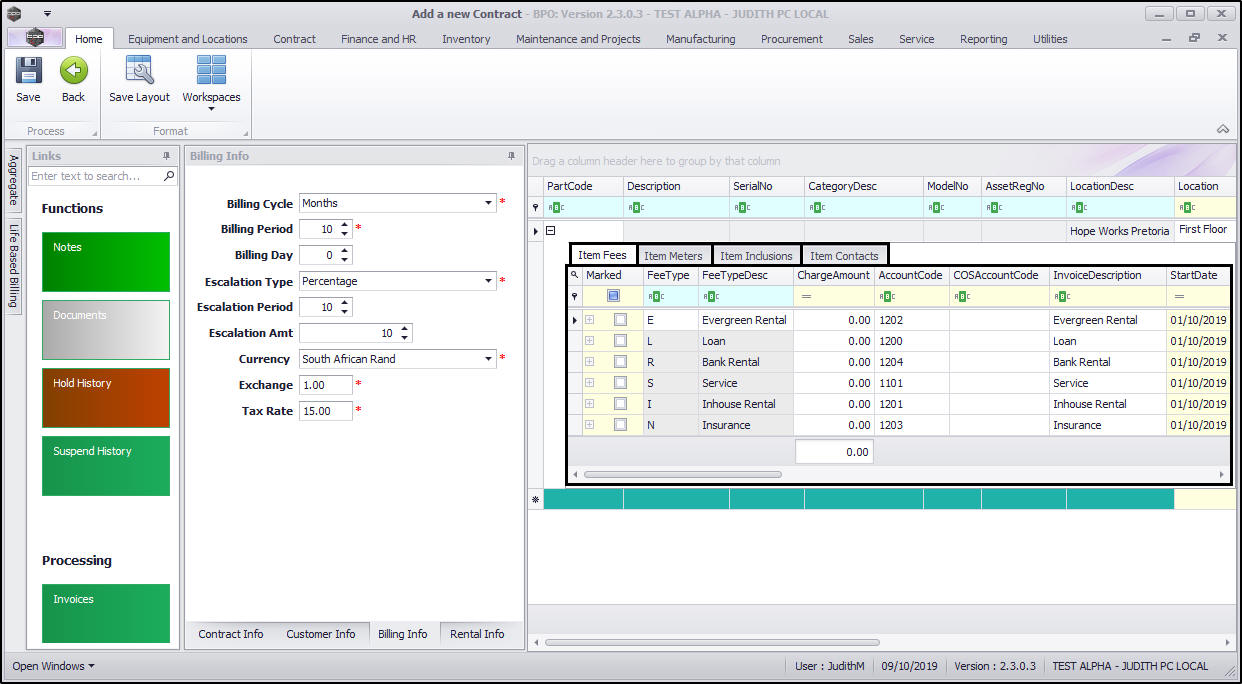Tick the Marked checkbox for Bank Rental
Screen dimensions: 1242x684
620,362
